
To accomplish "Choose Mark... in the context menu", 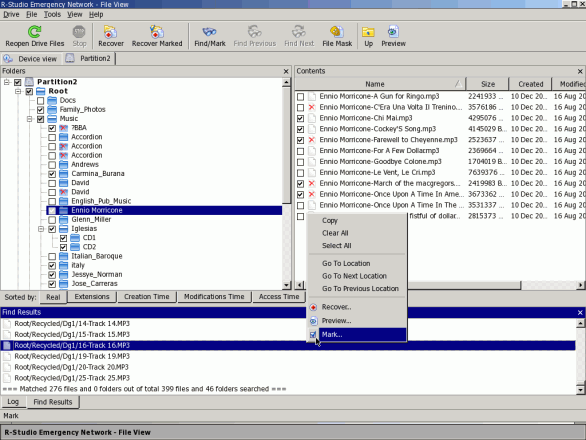I will coord(357,335).
